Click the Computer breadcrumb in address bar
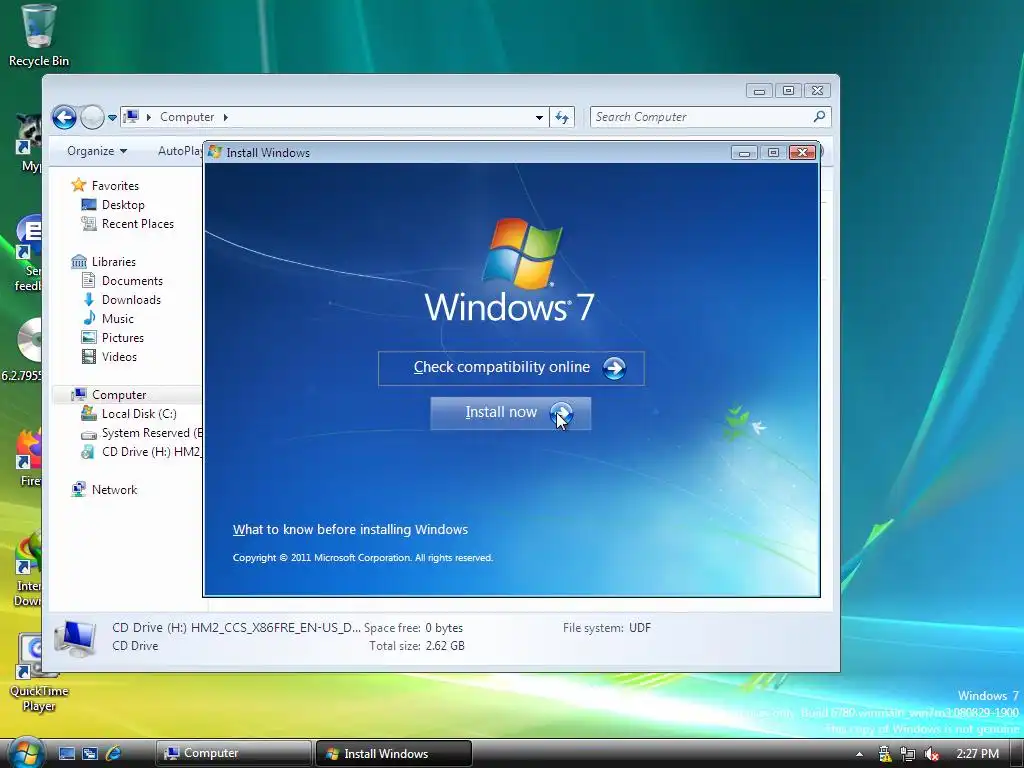Image resolution: width=1024 pixels, height=768 pixels. click(187, 117)
